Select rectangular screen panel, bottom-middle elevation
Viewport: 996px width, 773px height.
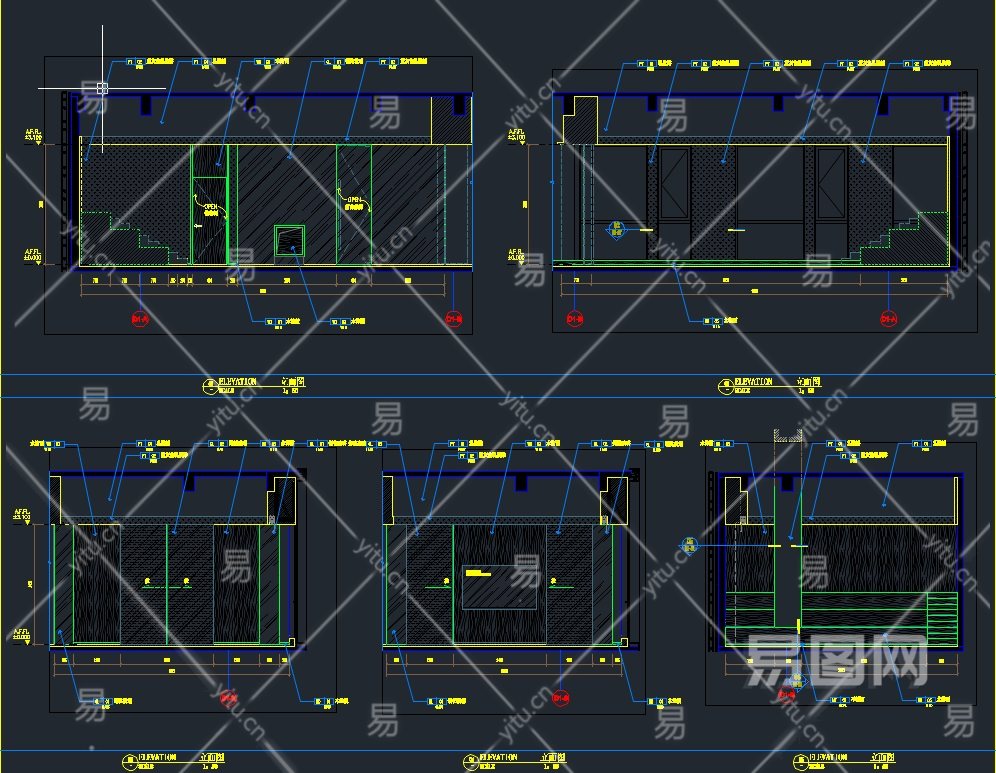(x=500, y=586)
